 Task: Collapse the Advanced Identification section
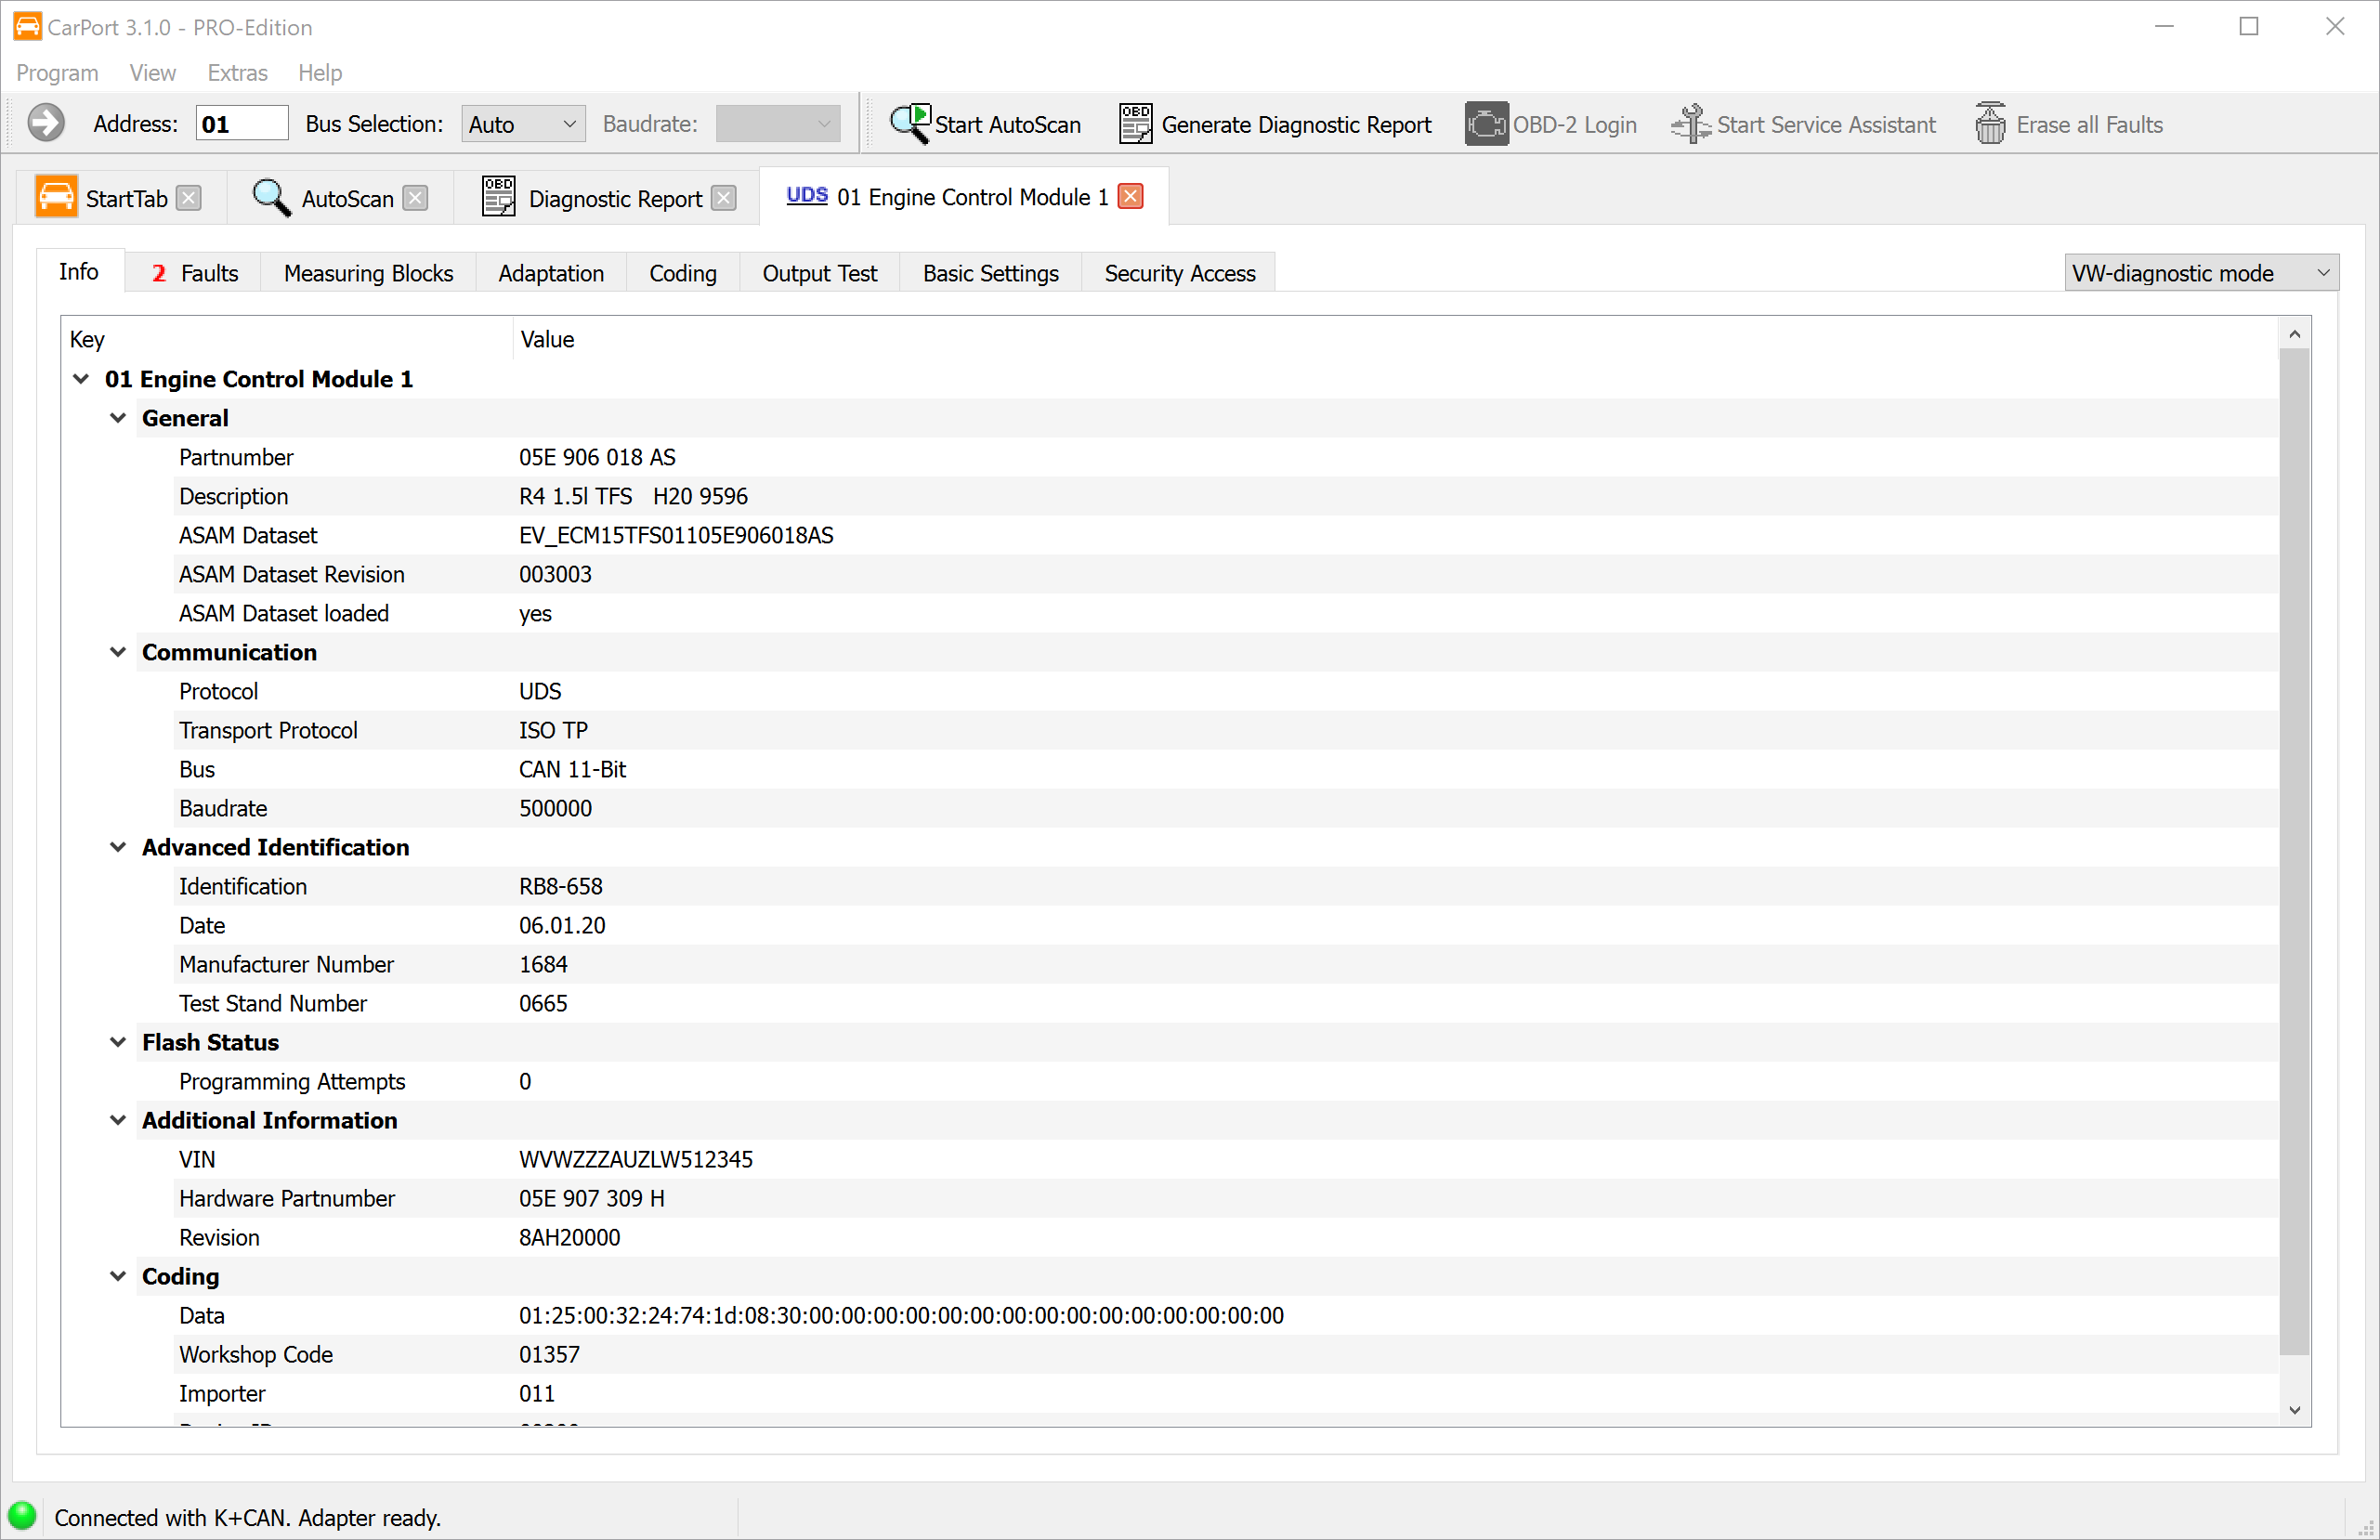[x=118, y=847]
